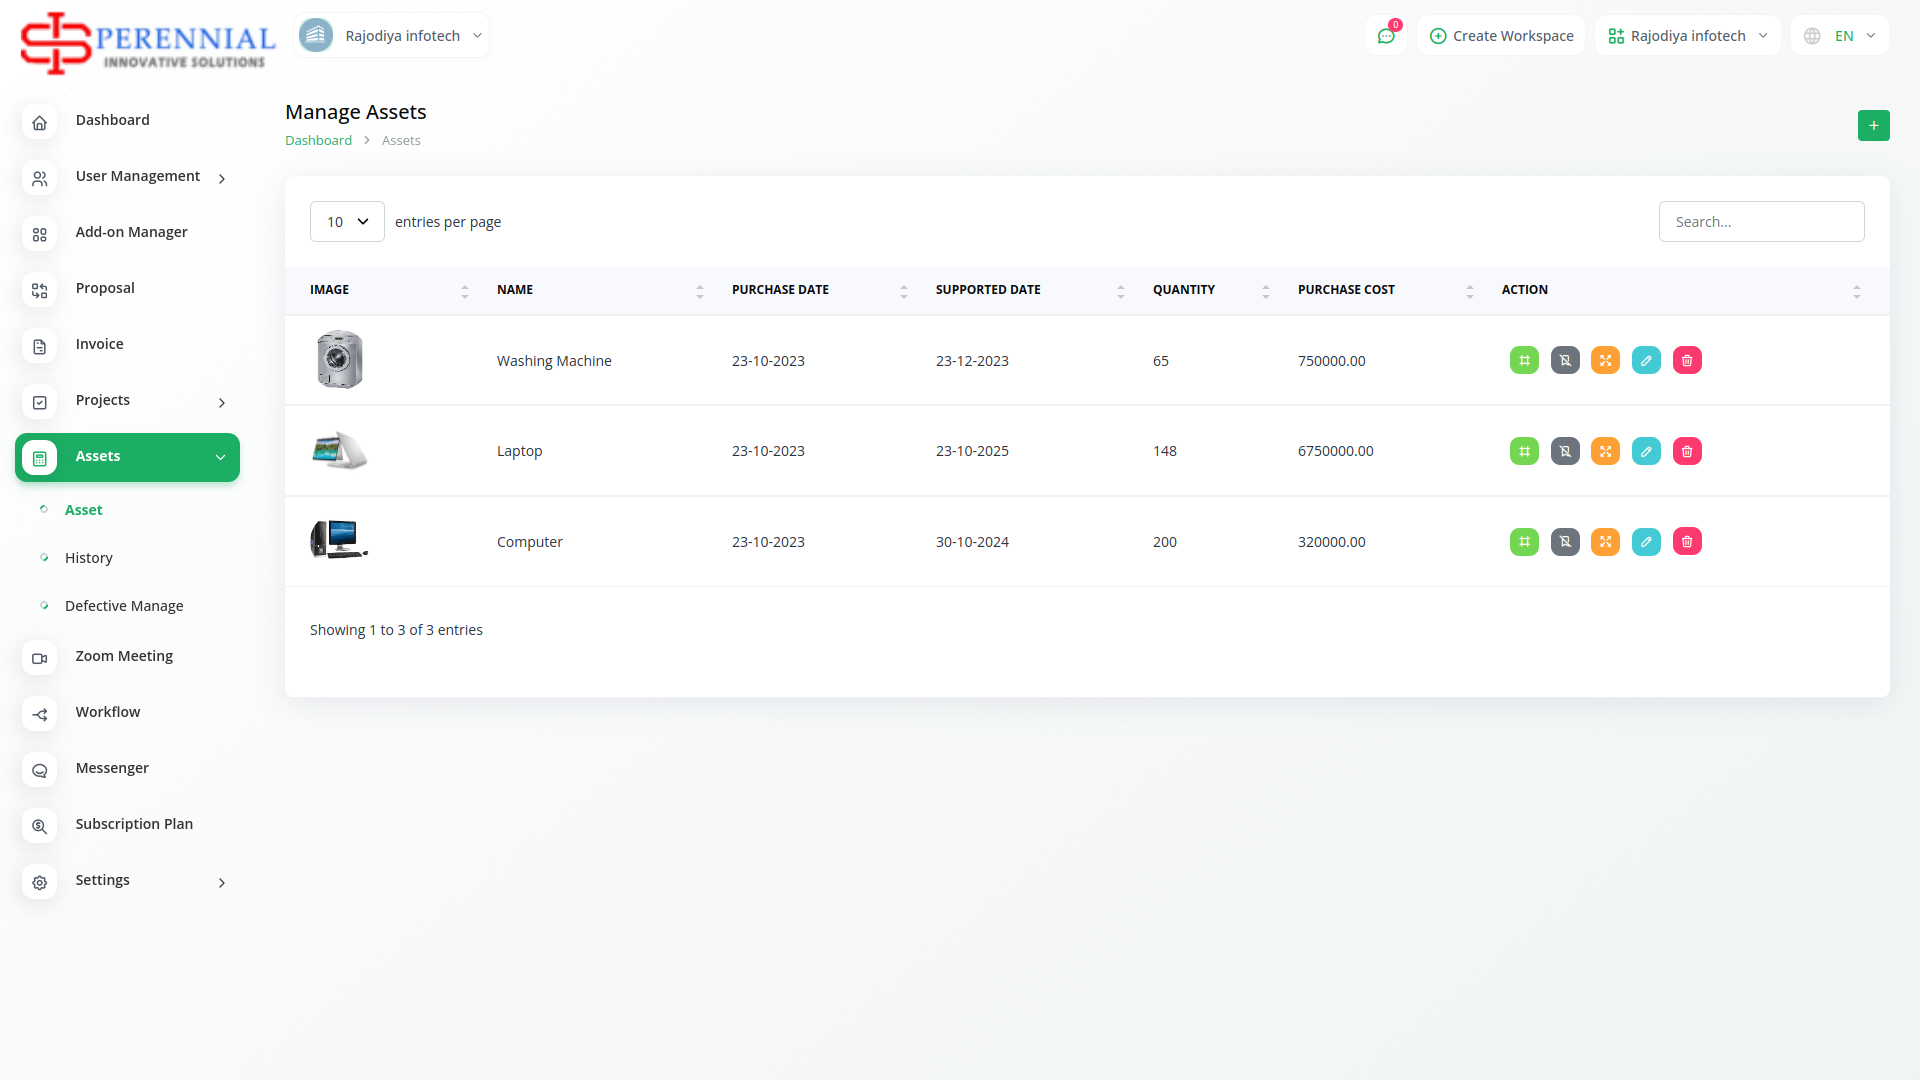This screenshot has width=1920, height=1080.
Task: Go to Zoom Meeting in sidebar
Action: [x=124, y=656]
